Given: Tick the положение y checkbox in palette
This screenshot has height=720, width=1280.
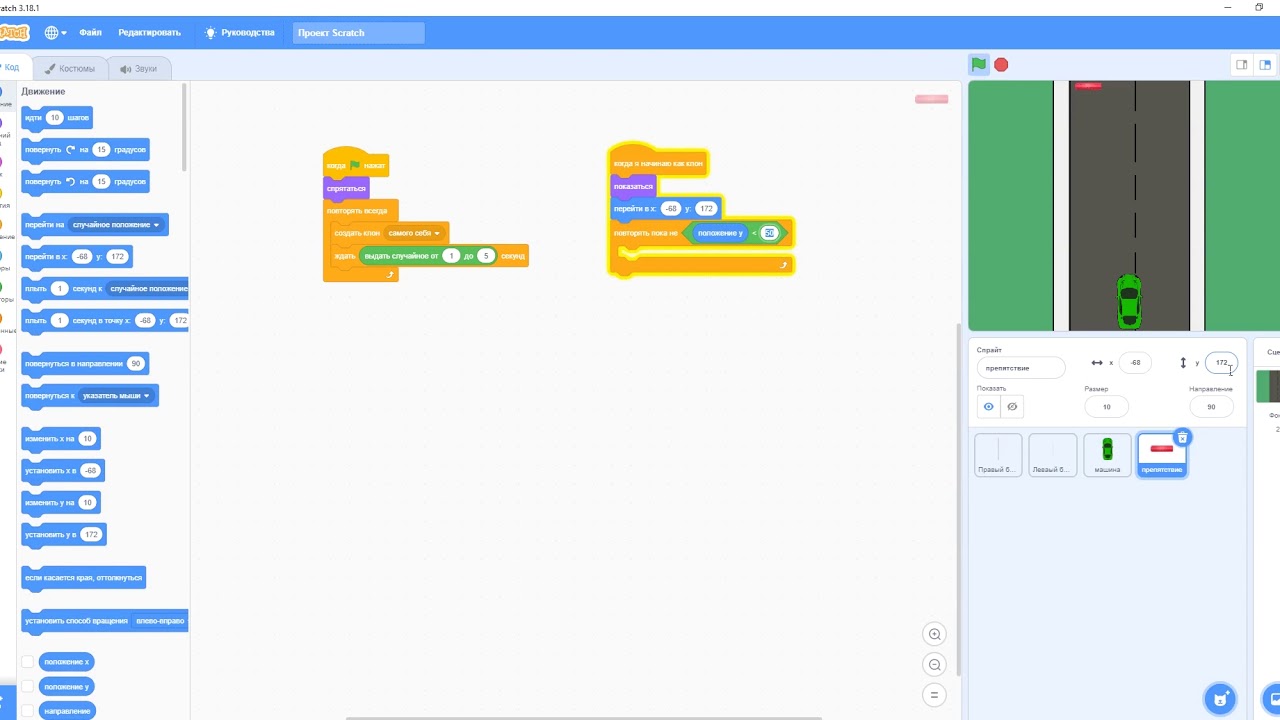Looking at the screenshot, I should tap(28, 687).
